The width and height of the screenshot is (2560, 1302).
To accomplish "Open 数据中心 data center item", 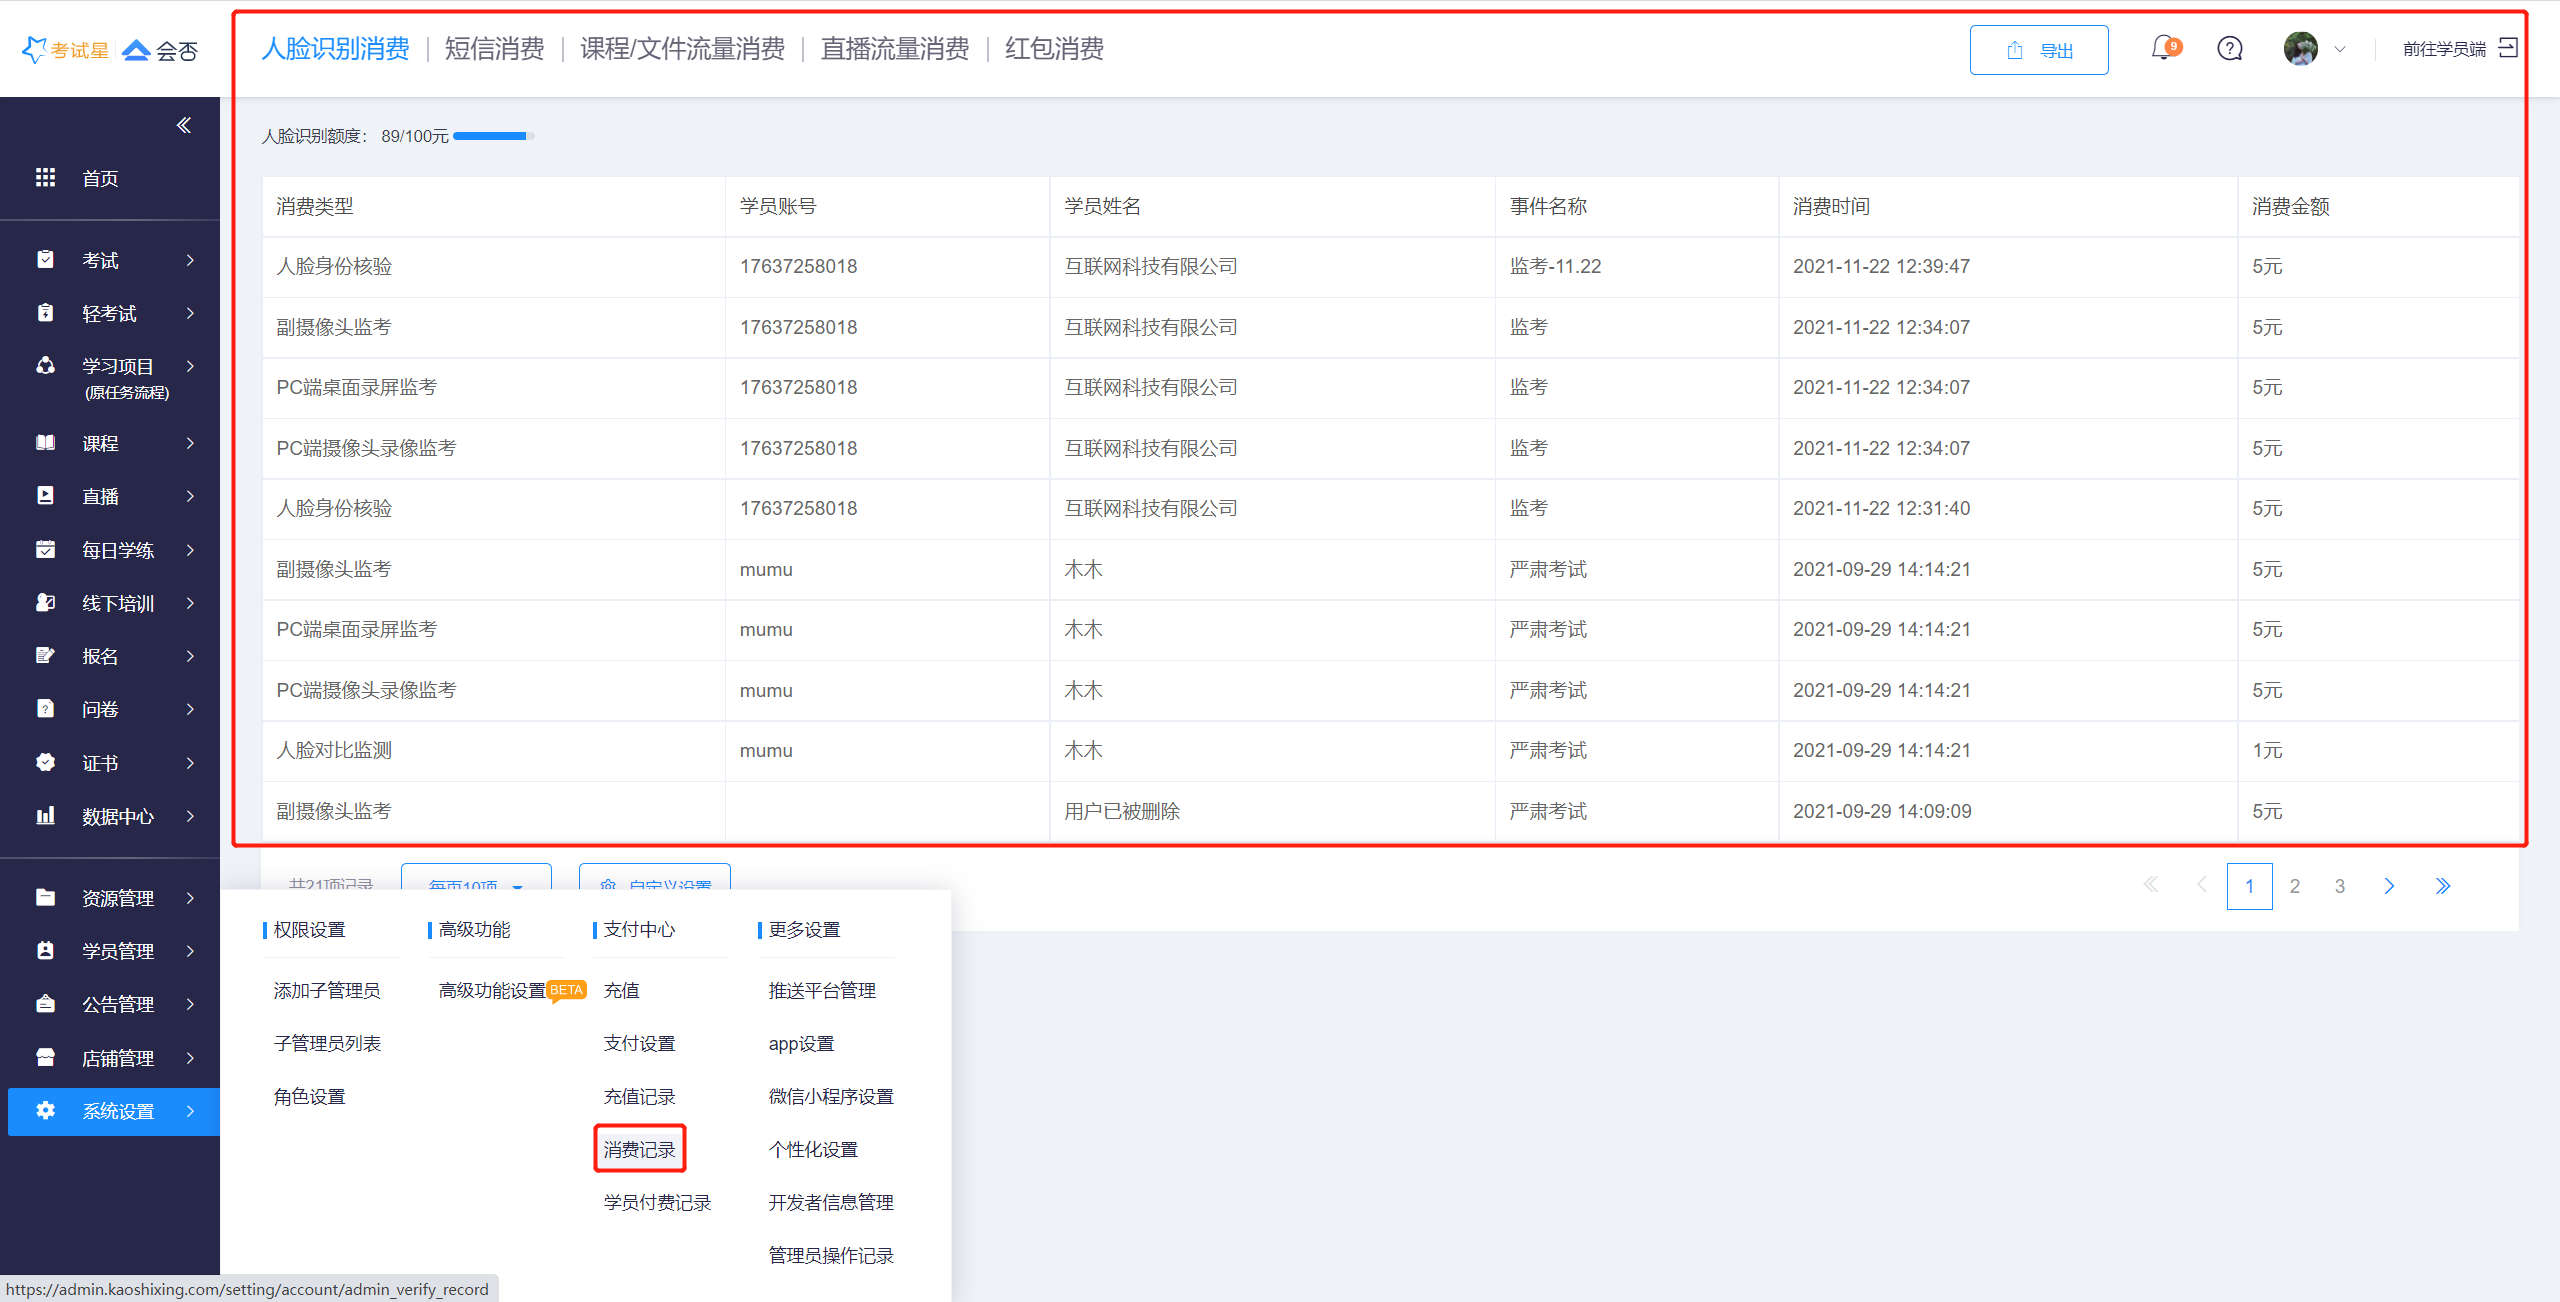I will pyautogui.click(x=117, y=816).
